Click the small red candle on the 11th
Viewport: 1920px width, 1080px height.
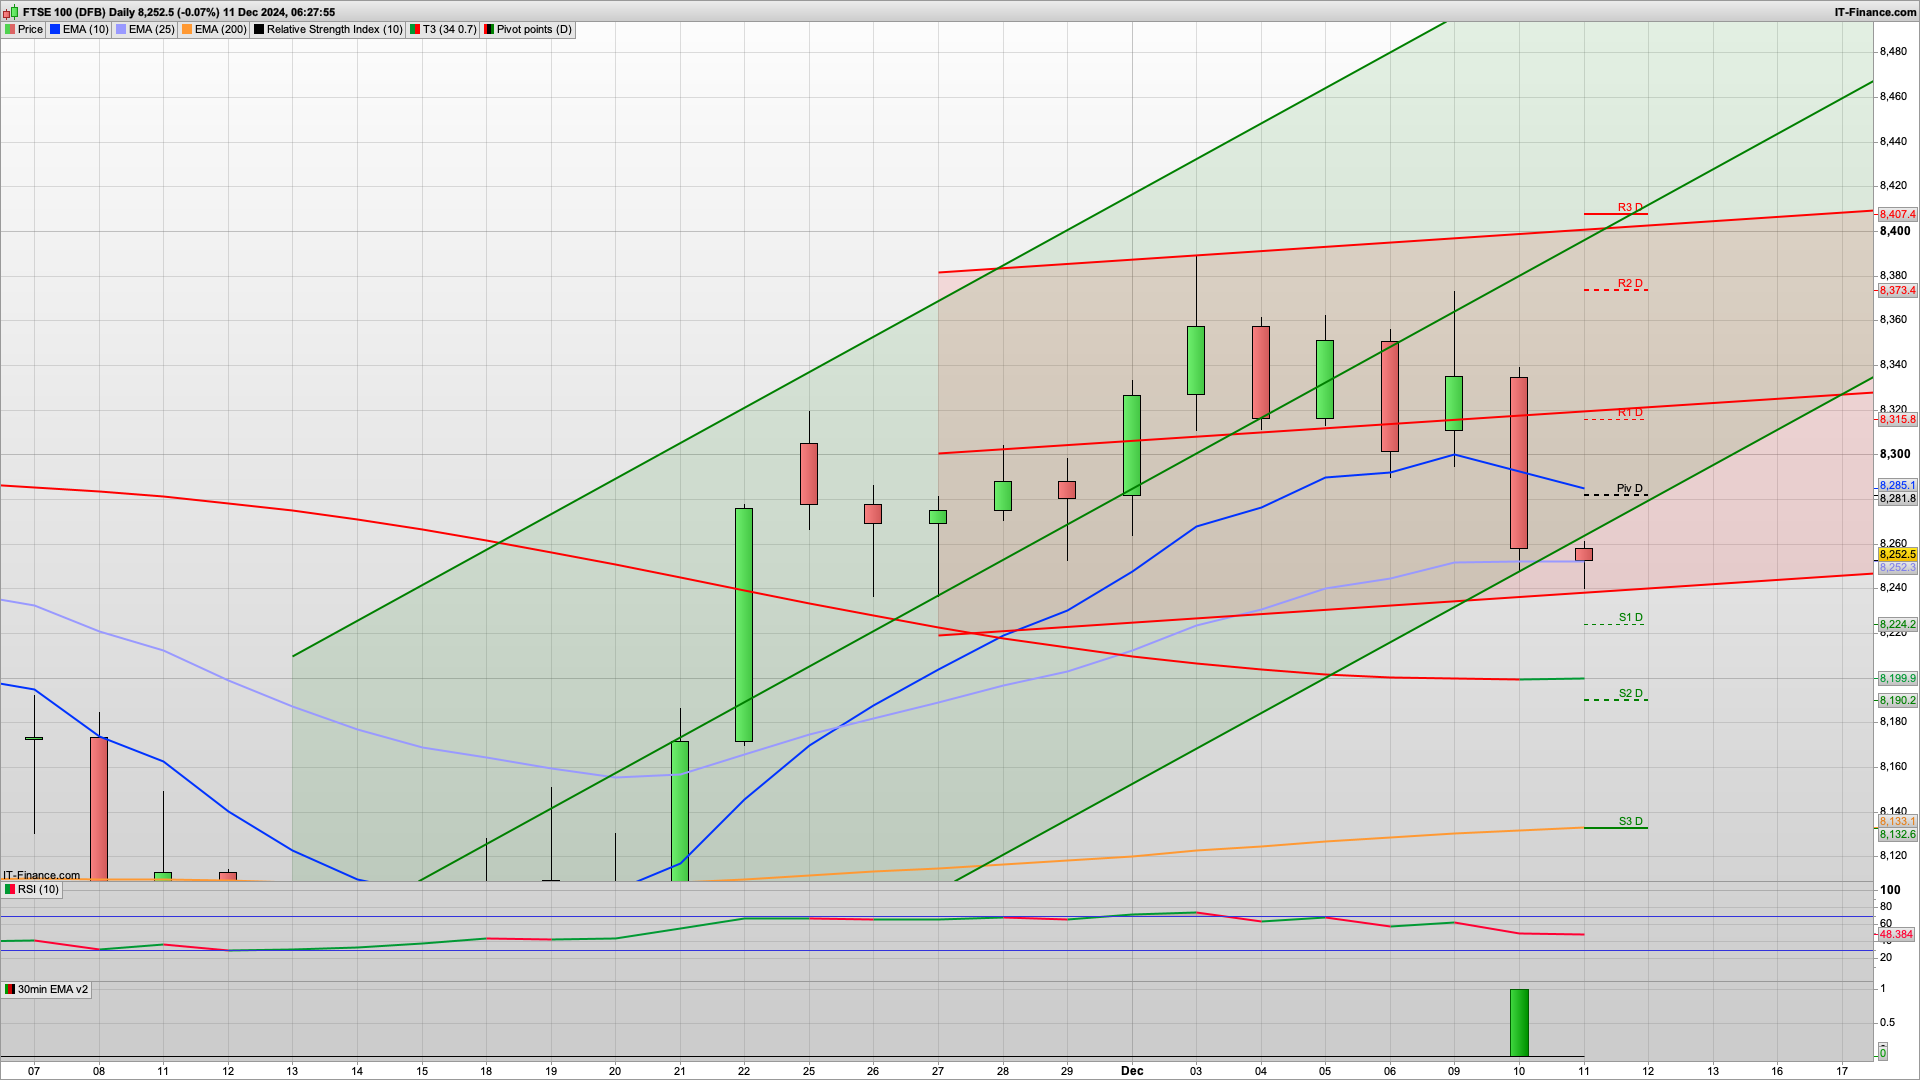[1584, 554]
